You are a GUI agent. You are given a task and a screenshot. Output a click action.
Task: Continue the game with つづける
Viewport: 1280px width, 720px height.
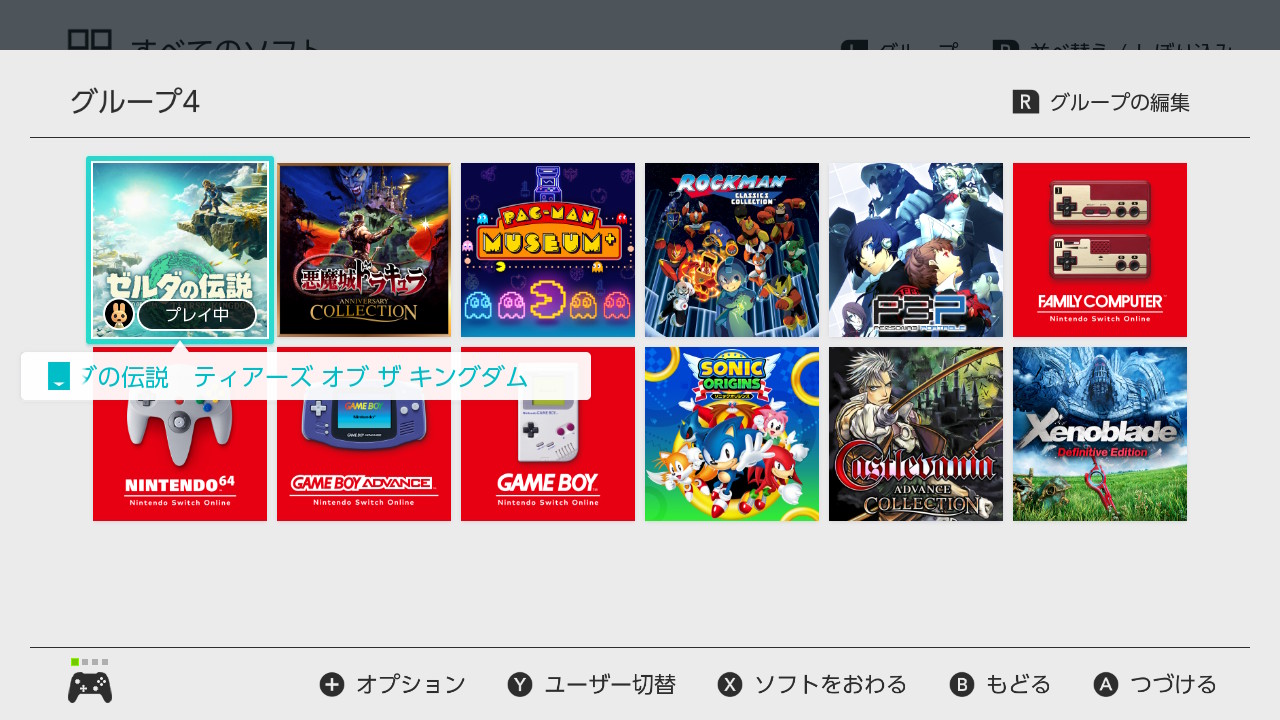1155,684
